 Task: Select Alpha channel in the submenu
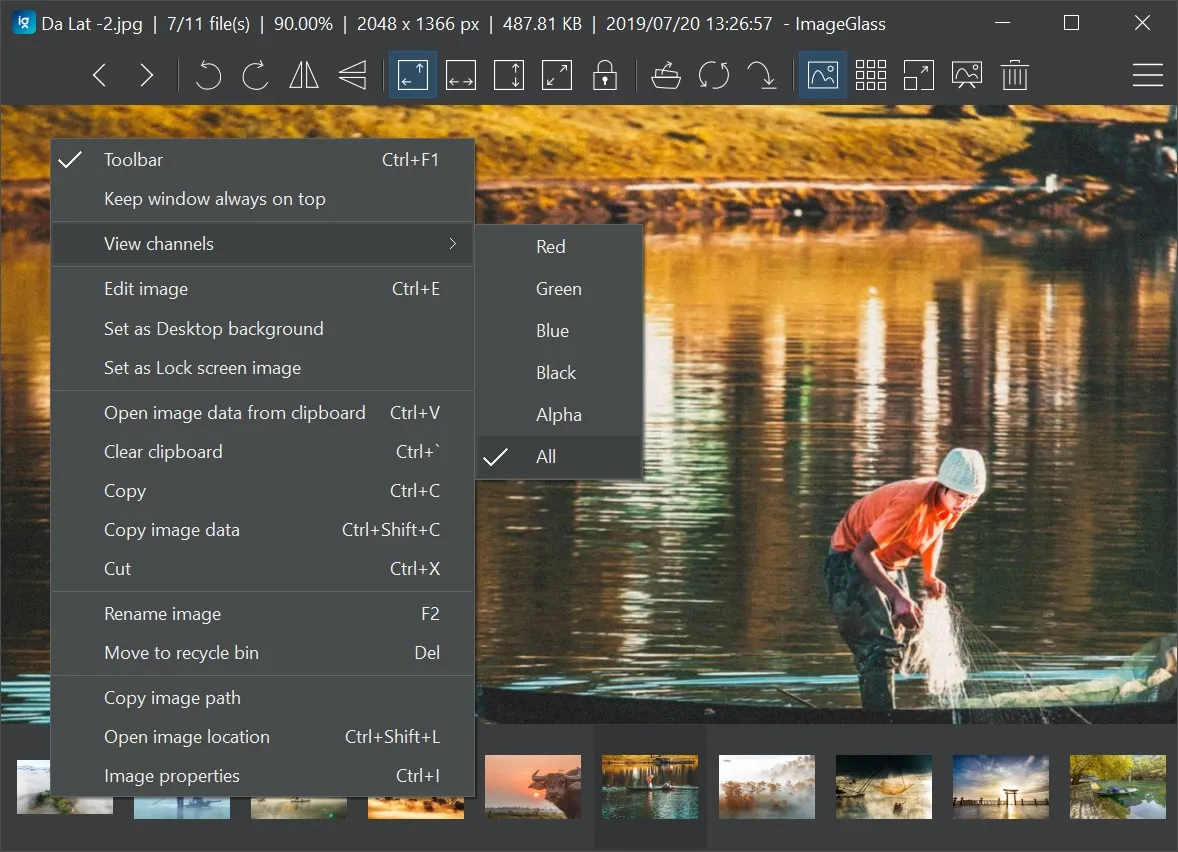[559, 415]
